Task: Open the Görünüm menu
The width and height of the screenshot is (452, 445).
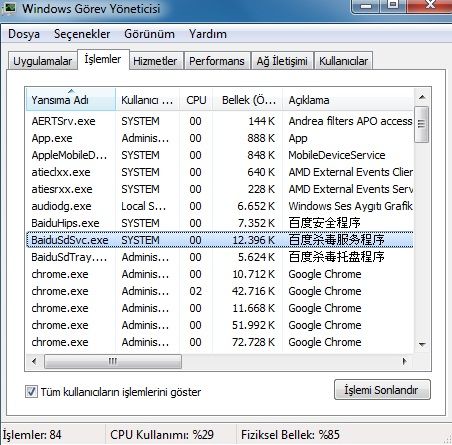Action: click(x=149, y=34)
